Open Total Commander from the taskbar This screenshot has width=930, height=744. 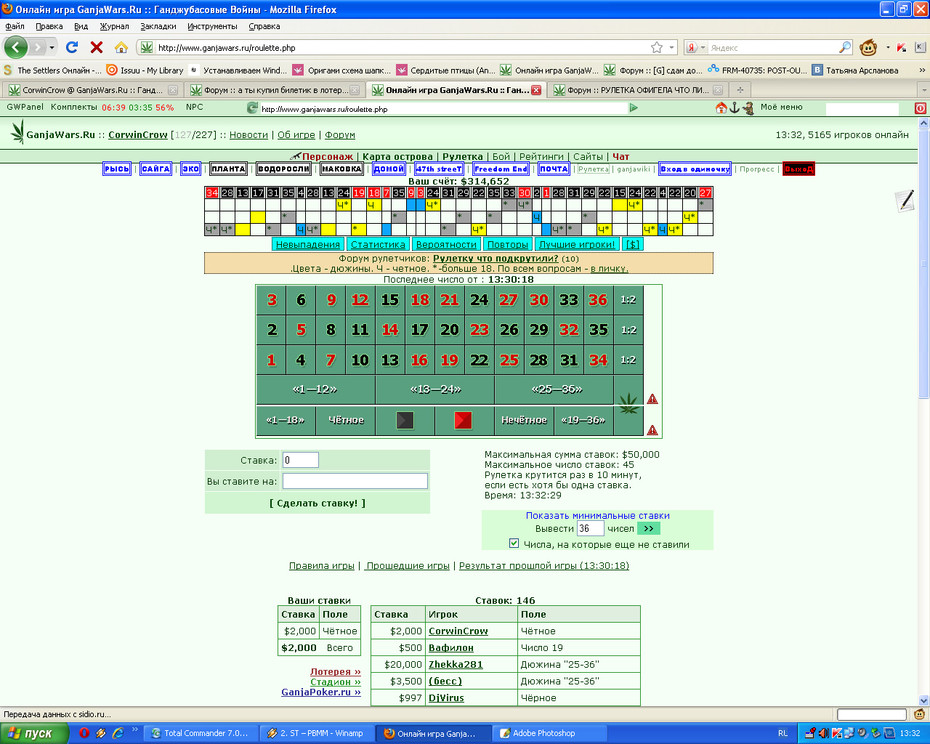tap(200, 733)
